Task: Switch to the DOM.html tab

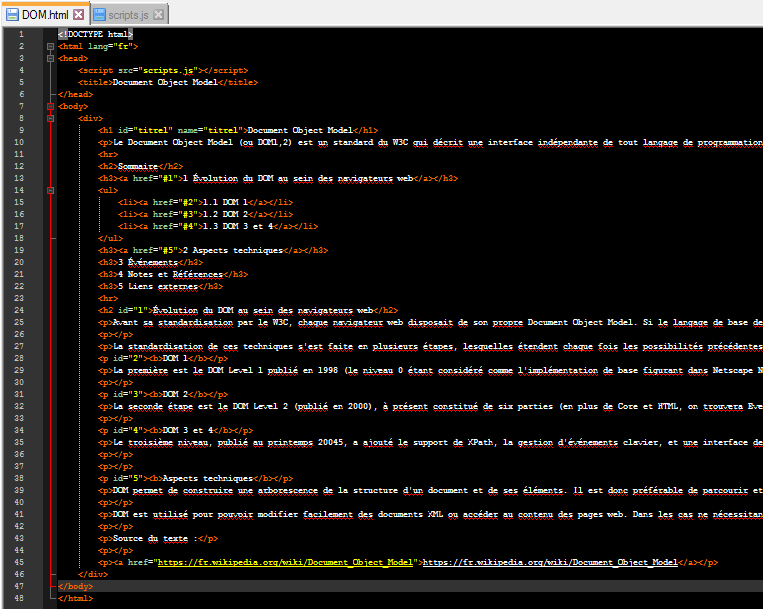Action: [x=45, y=15]
